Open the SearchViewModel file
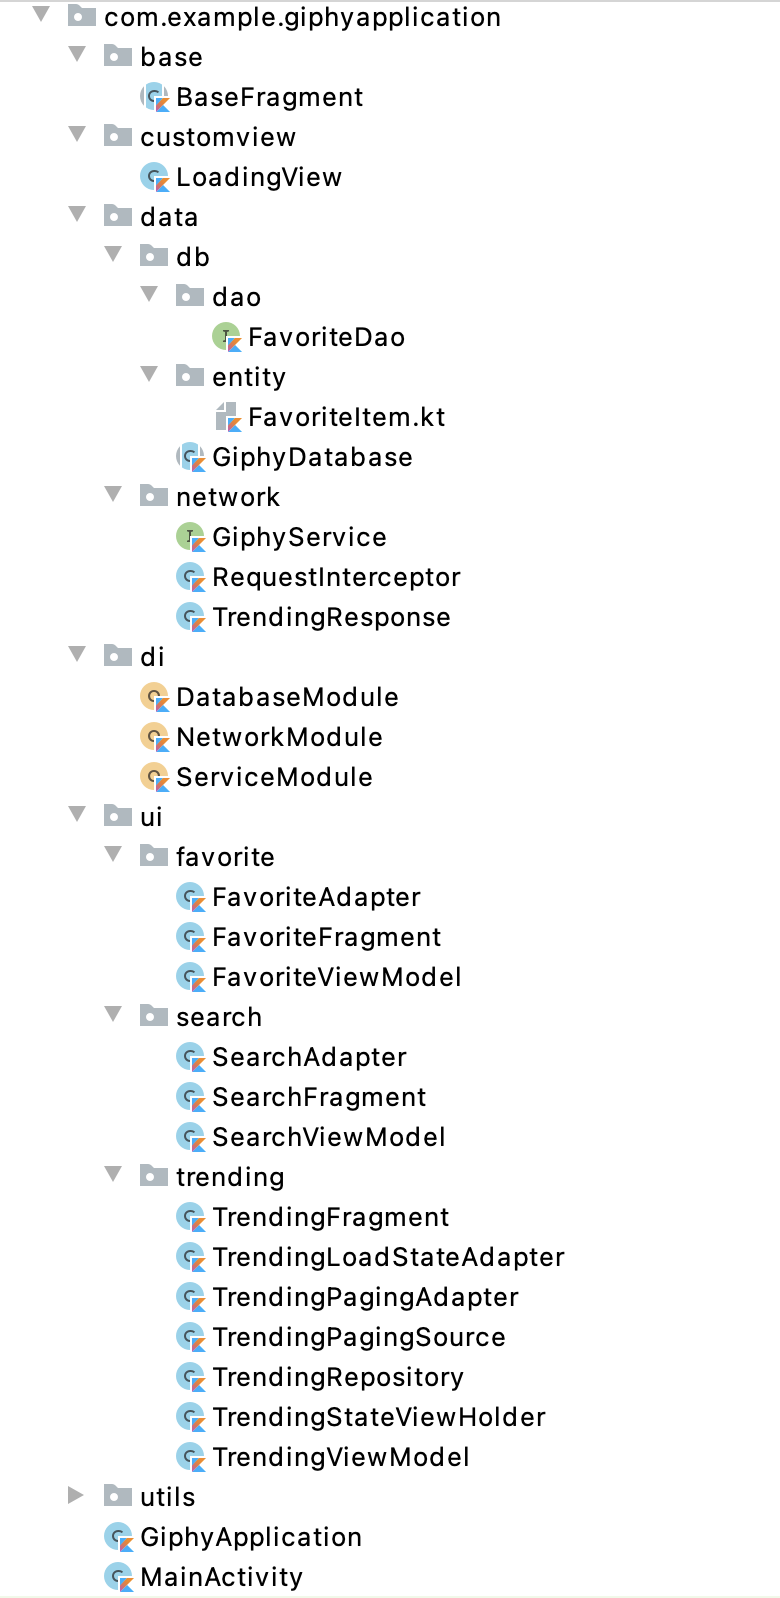Image resolution: width=780 pixels, height=1598 pixels. click(x=327, y=1137)
